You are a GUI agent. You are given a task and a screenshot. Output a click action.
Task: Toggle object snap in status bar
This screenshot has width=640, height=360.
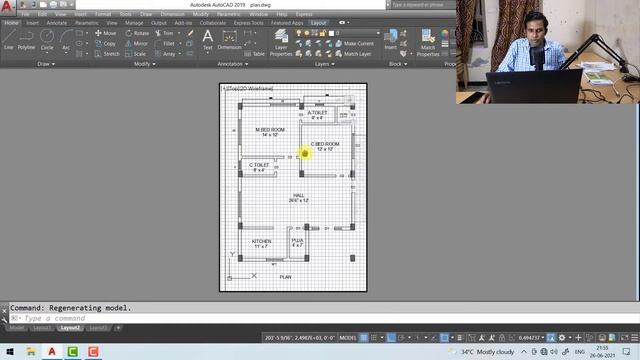pyautogui.click(x=444, y=338)
